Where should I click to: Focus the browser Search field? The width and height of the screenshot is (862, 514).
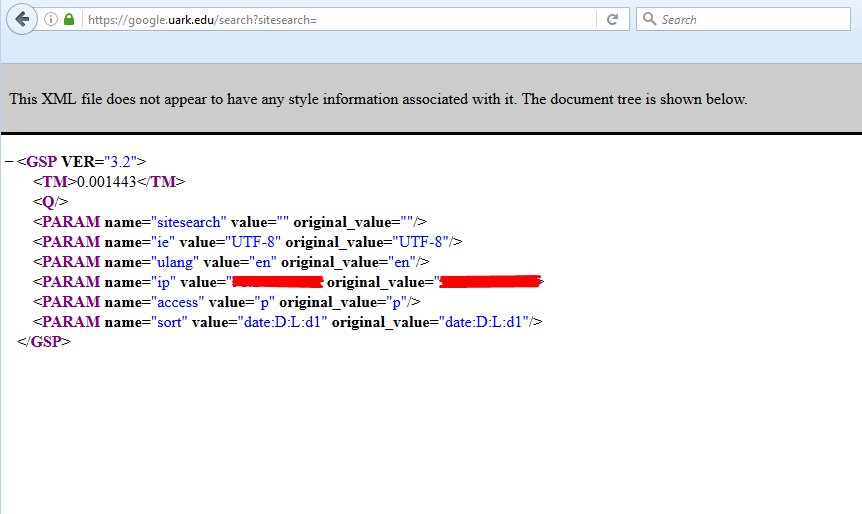click(x=743, y=19)
